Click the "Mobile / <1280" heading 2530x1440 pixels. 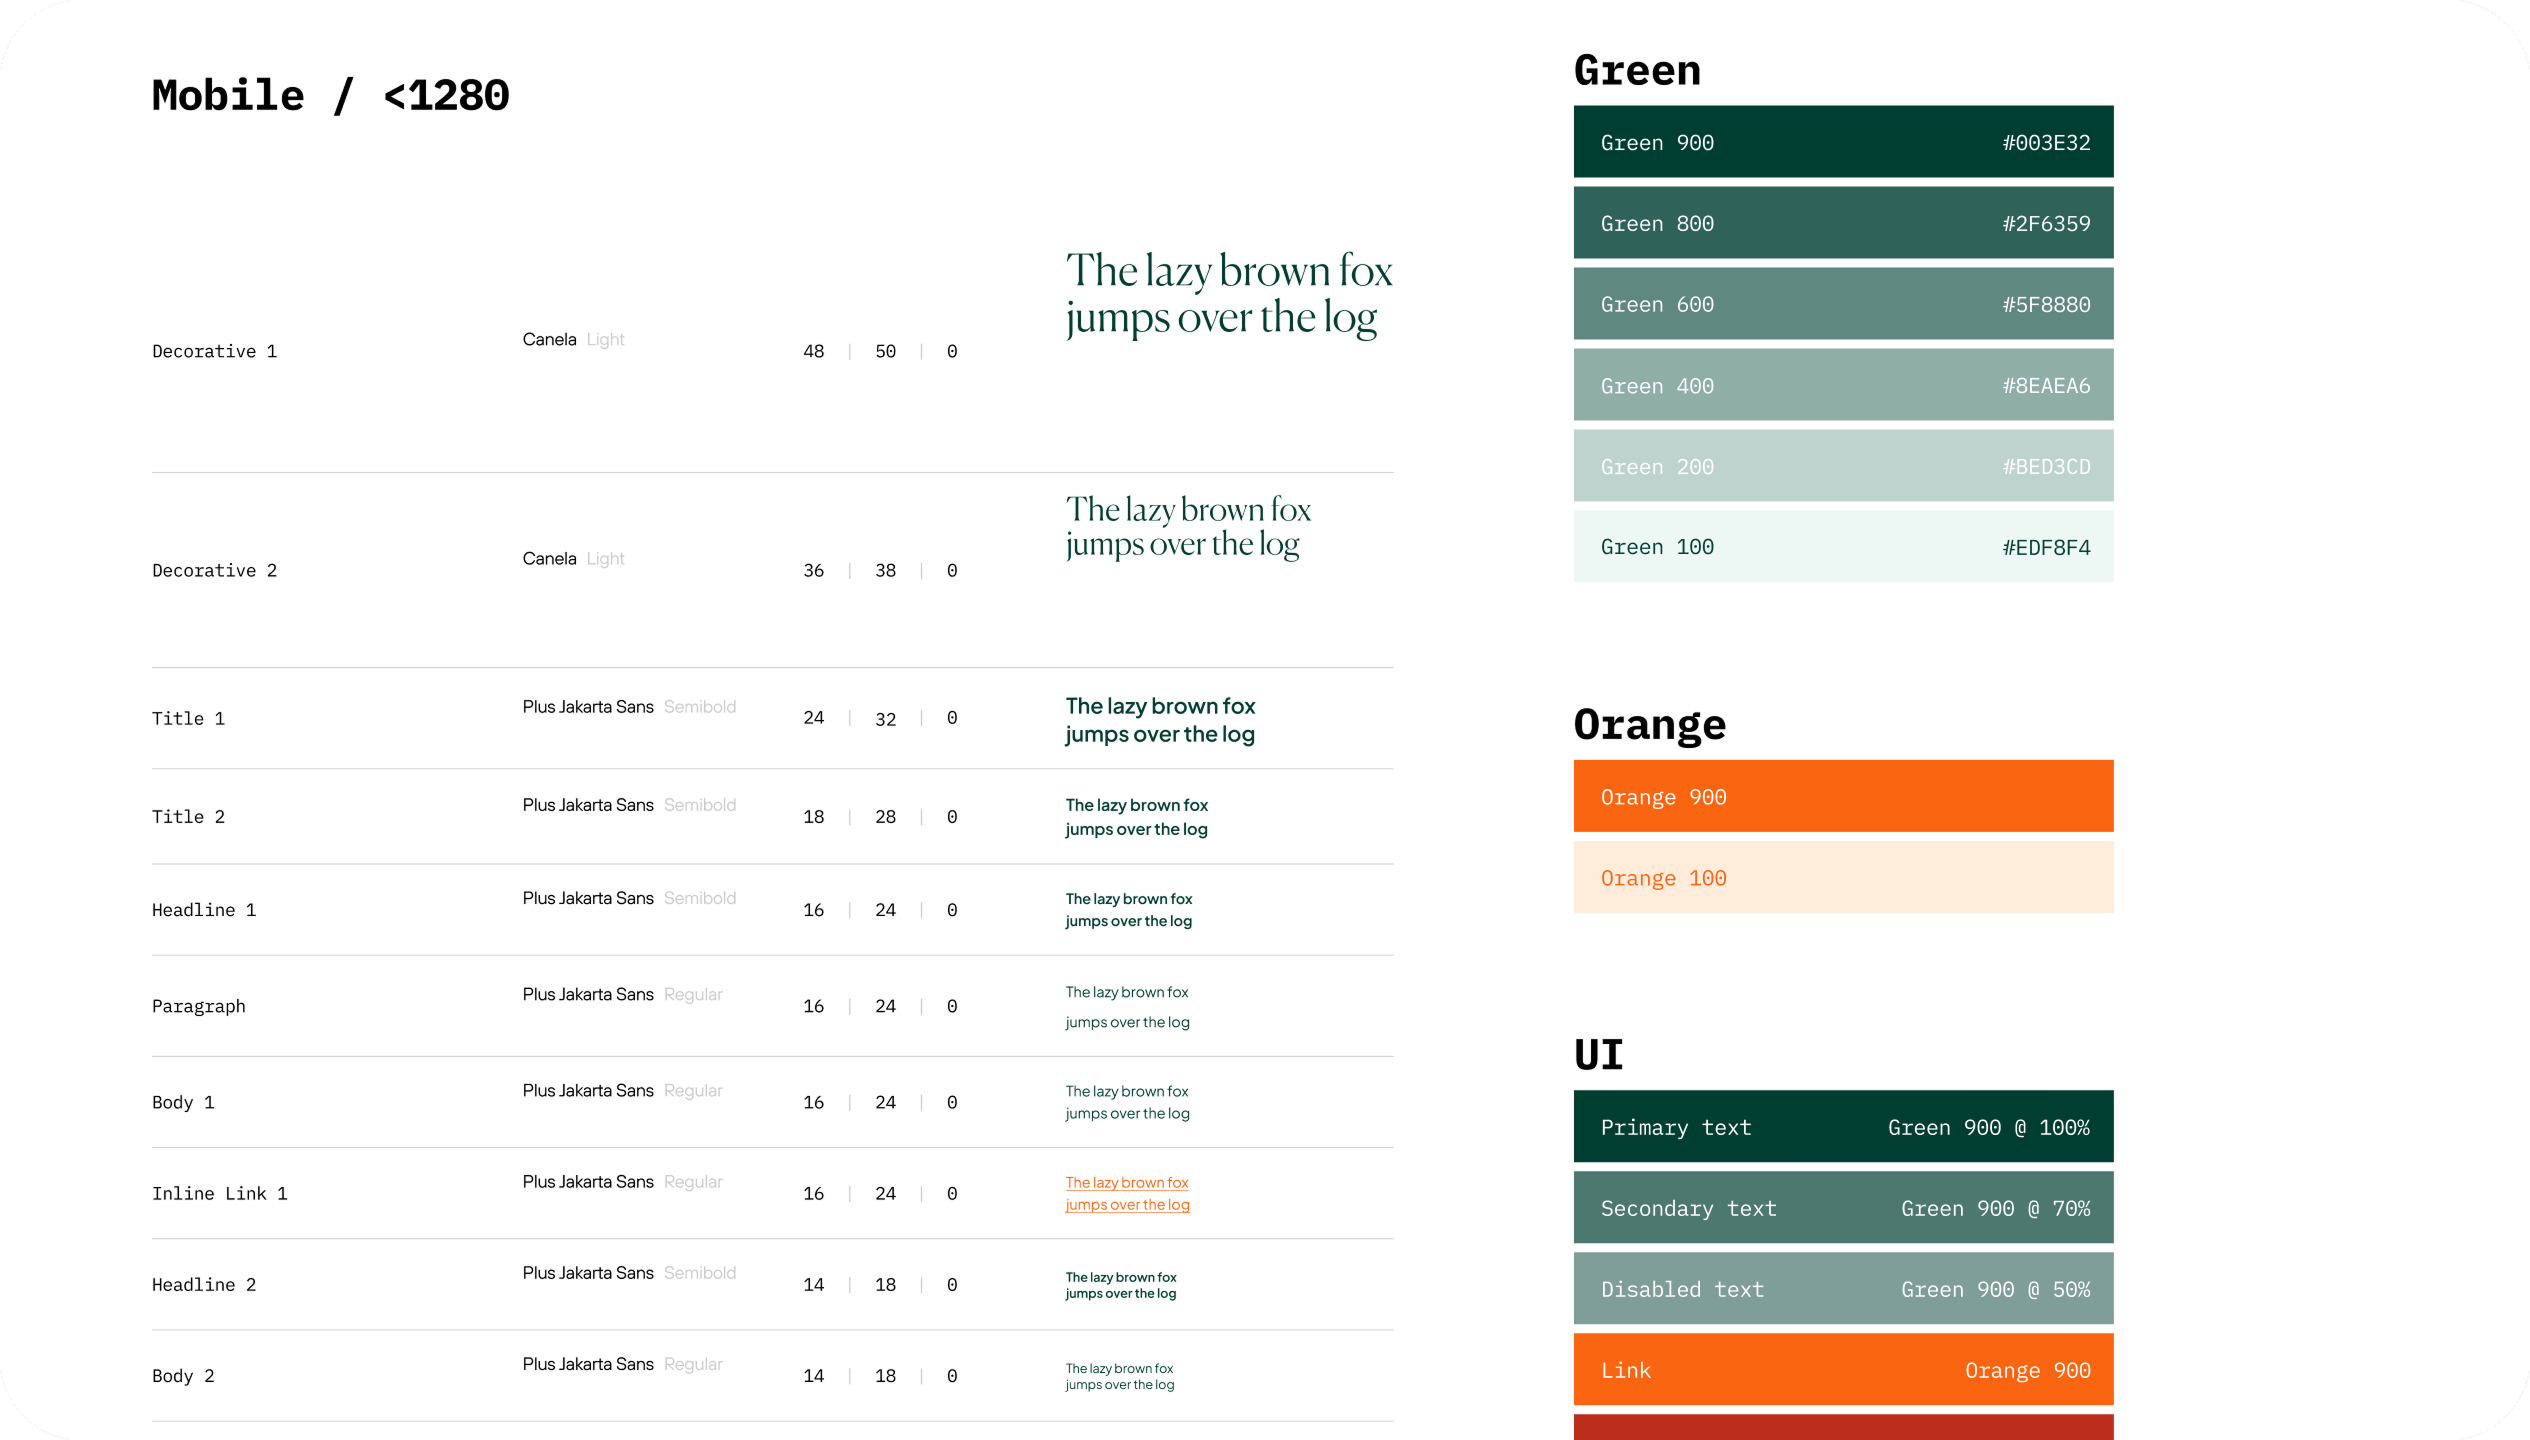pos(330,96)
